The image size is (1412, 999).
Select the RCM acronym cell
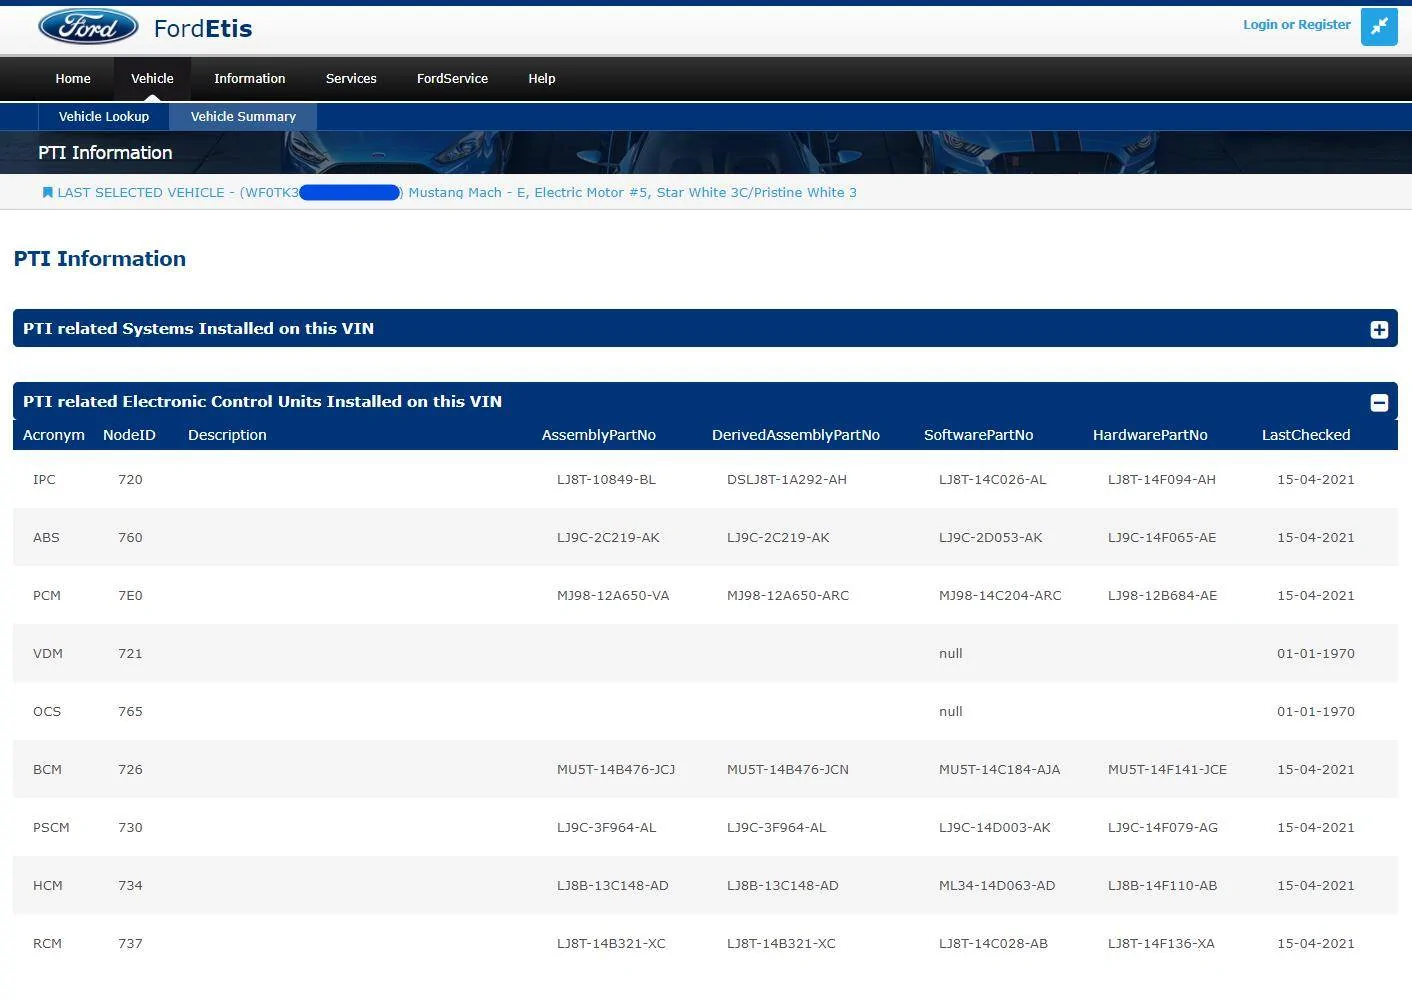point(47,943)
